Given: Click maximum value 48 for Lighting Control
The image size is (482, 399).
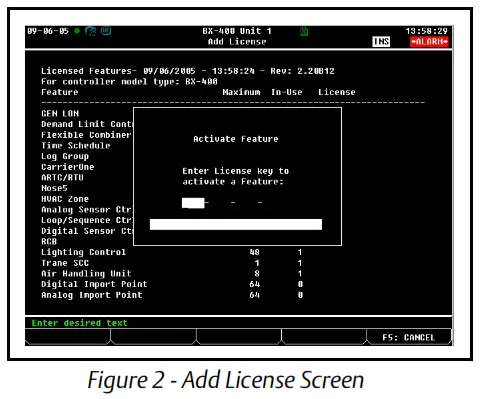Looking at the screenshot, I should 255,252.
